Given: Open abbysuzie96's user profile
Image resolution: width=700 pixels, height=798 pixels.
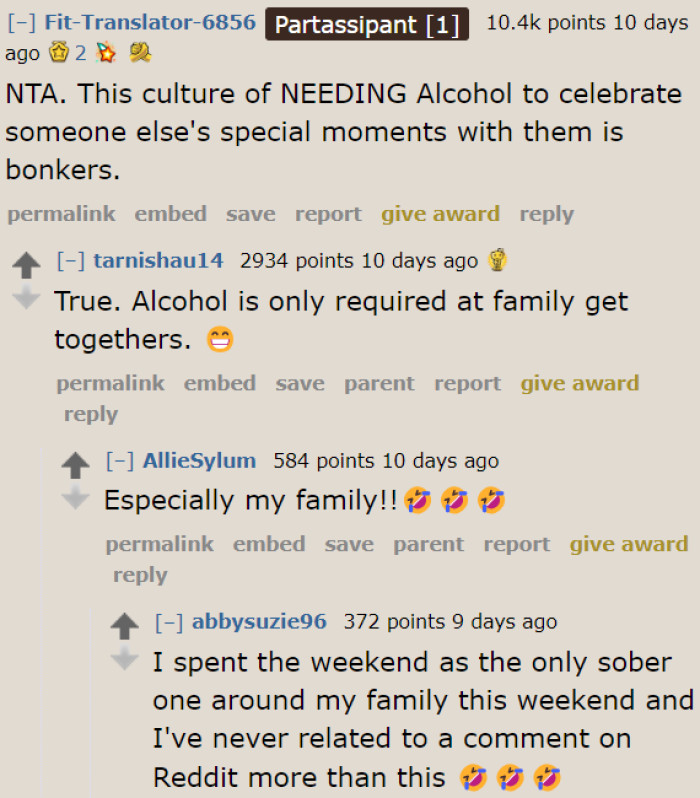Looking at the screenshot, I should pyautogui.click(x=259, y=622).
